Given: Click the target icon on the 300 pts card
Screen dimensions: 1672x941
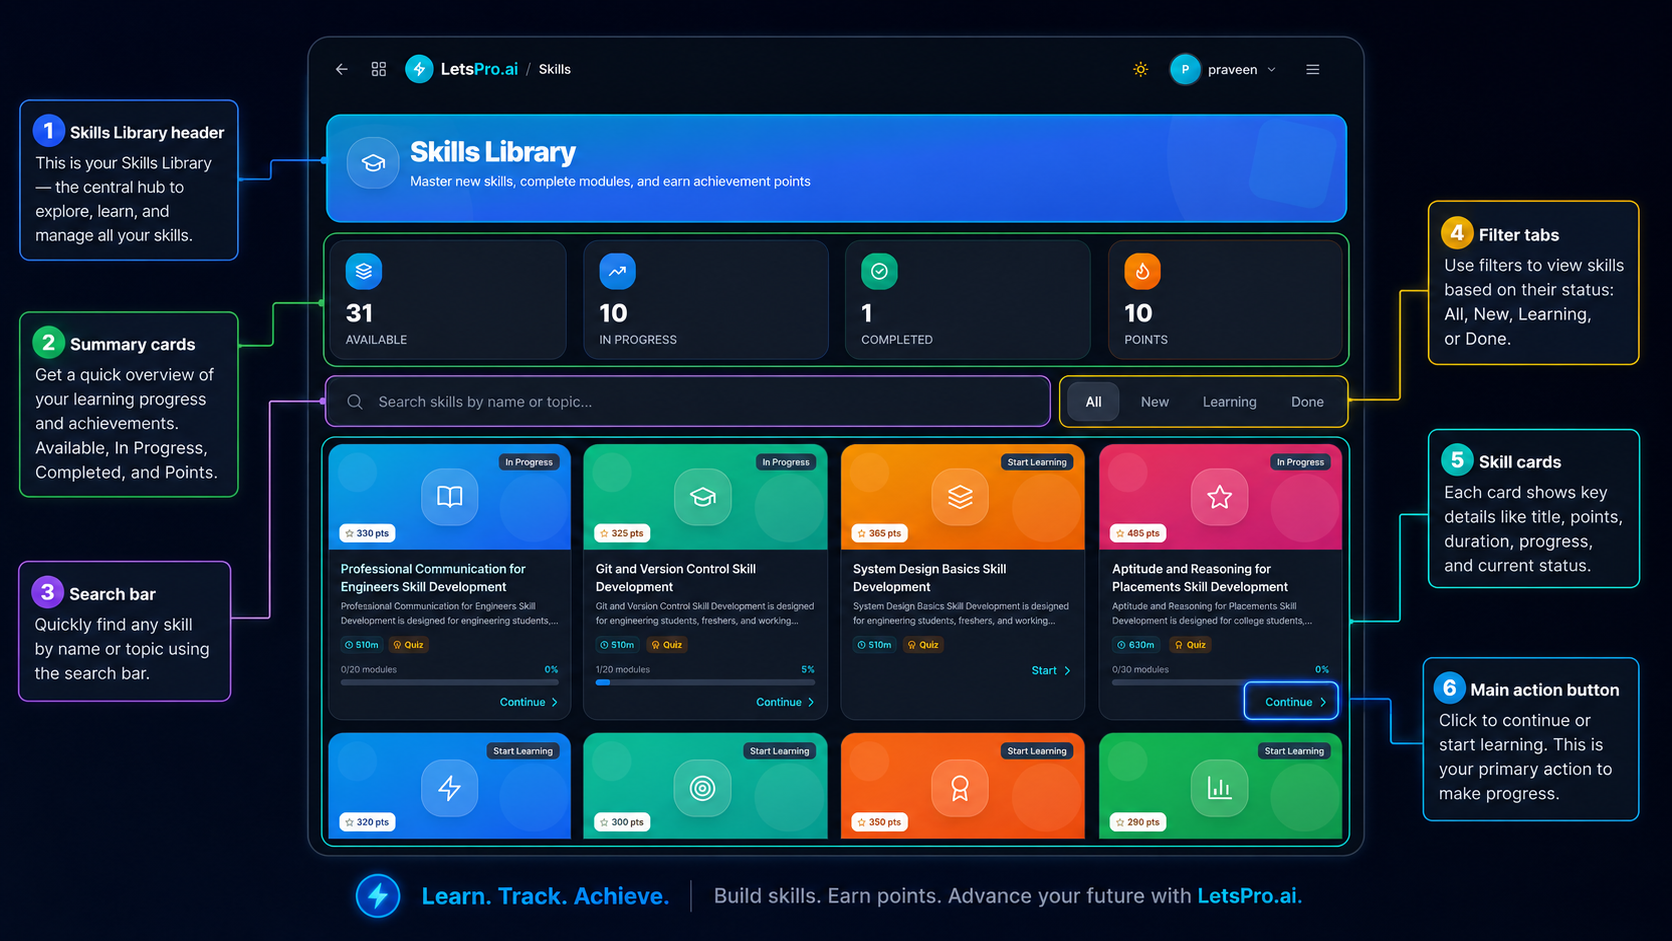Looking at the screenshot, I should point(703,789).
